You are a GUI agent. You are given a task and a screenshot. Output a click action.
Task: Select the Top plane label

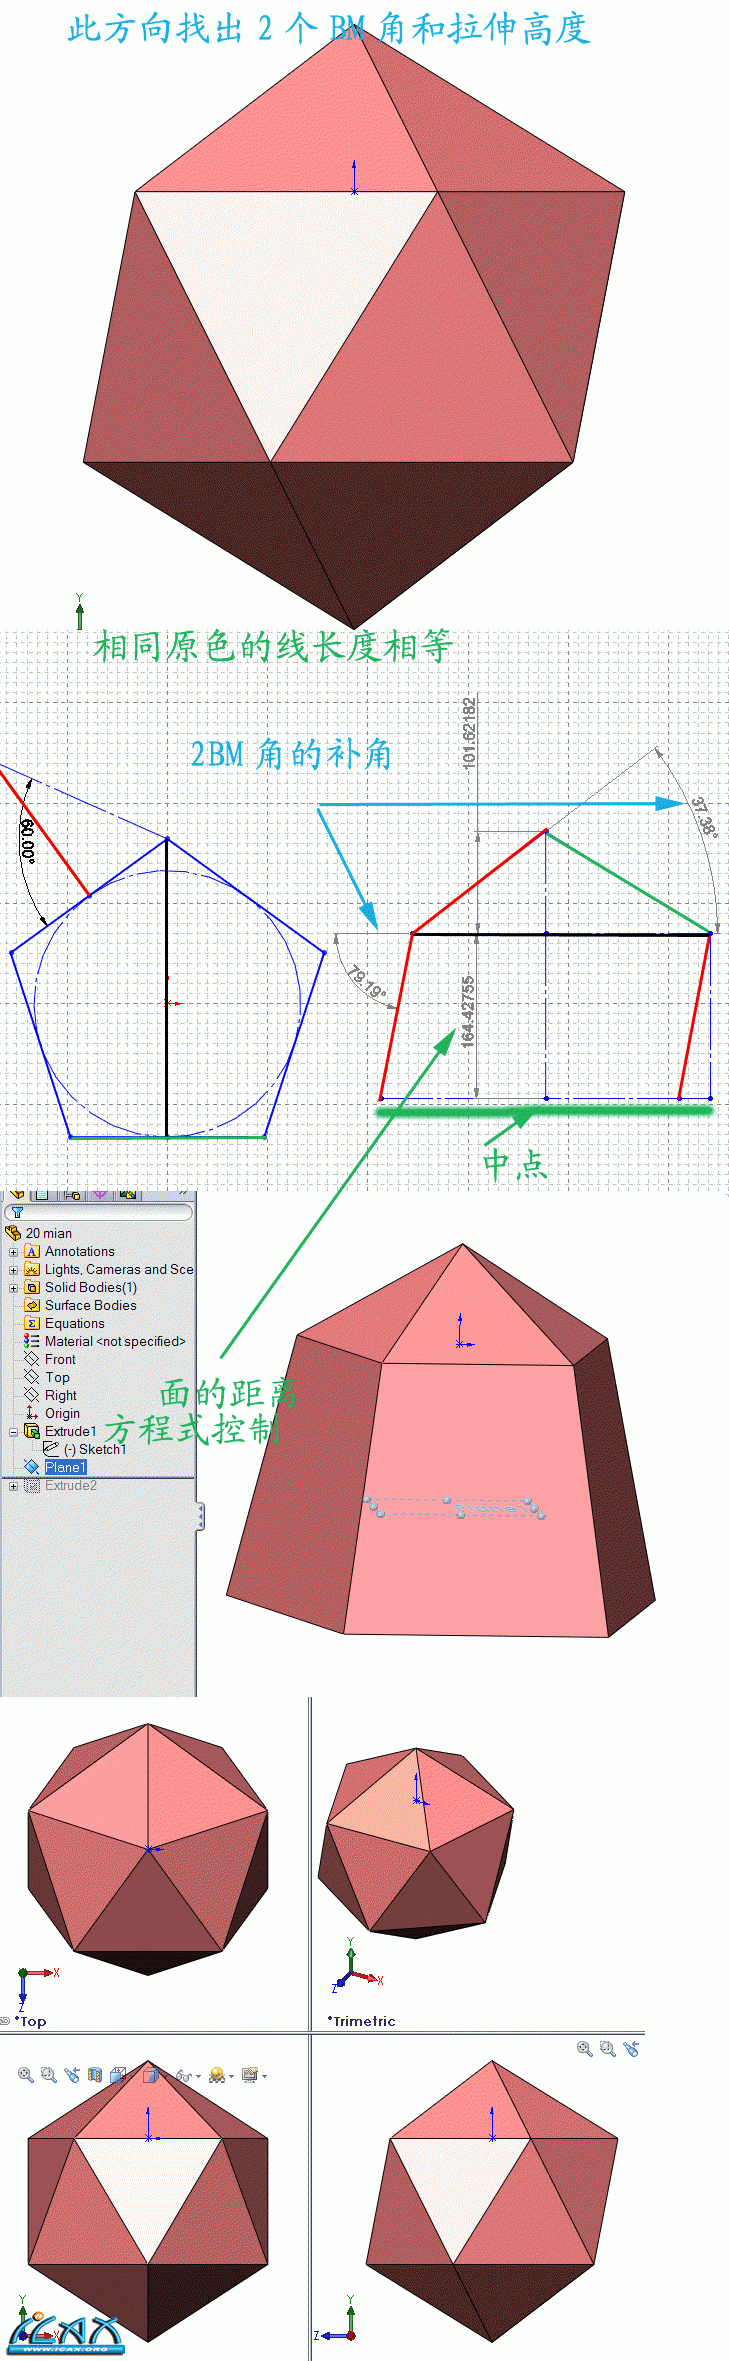click(x=57, y=1378)
